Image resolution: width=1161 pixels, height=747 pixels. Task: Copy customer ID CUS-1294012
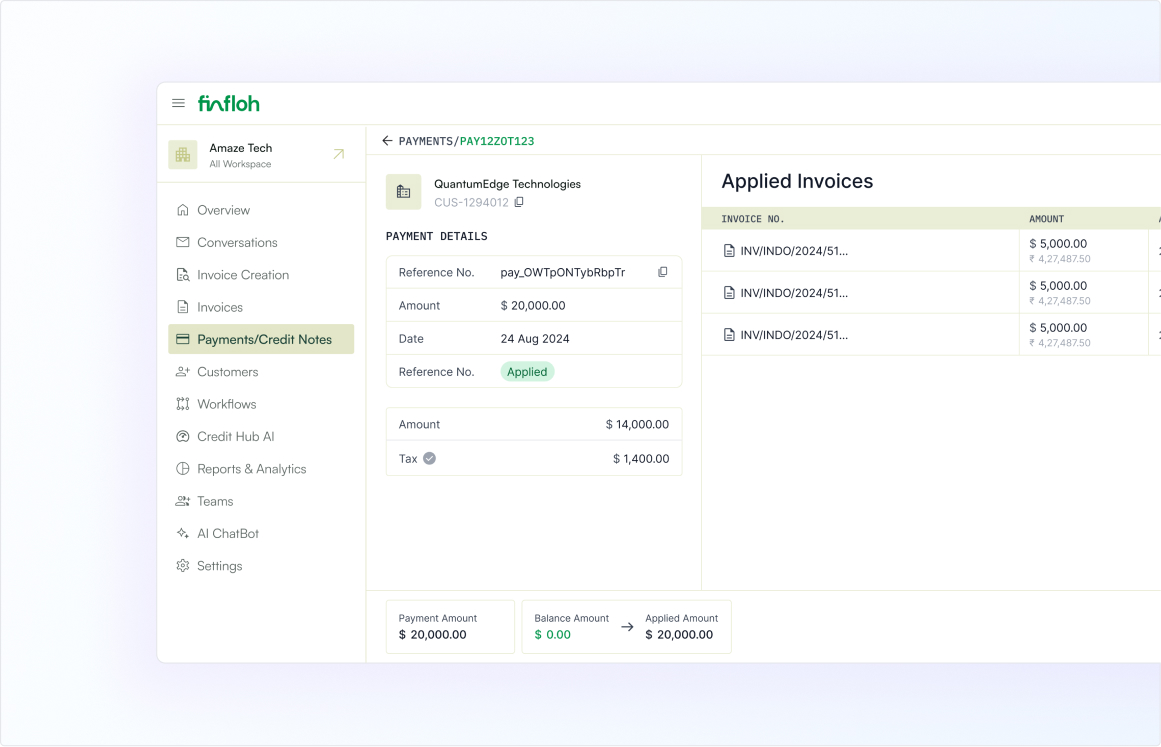519,202
